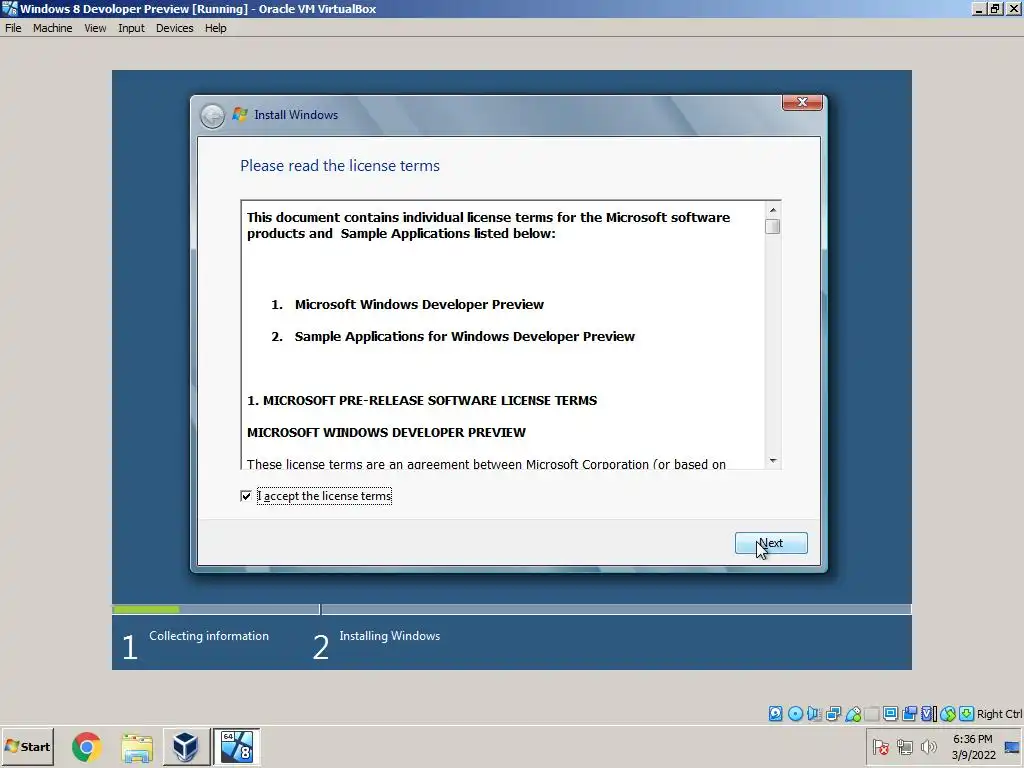
Task: Click the VirtualBox network status icon
Action: tap(833, 714)
